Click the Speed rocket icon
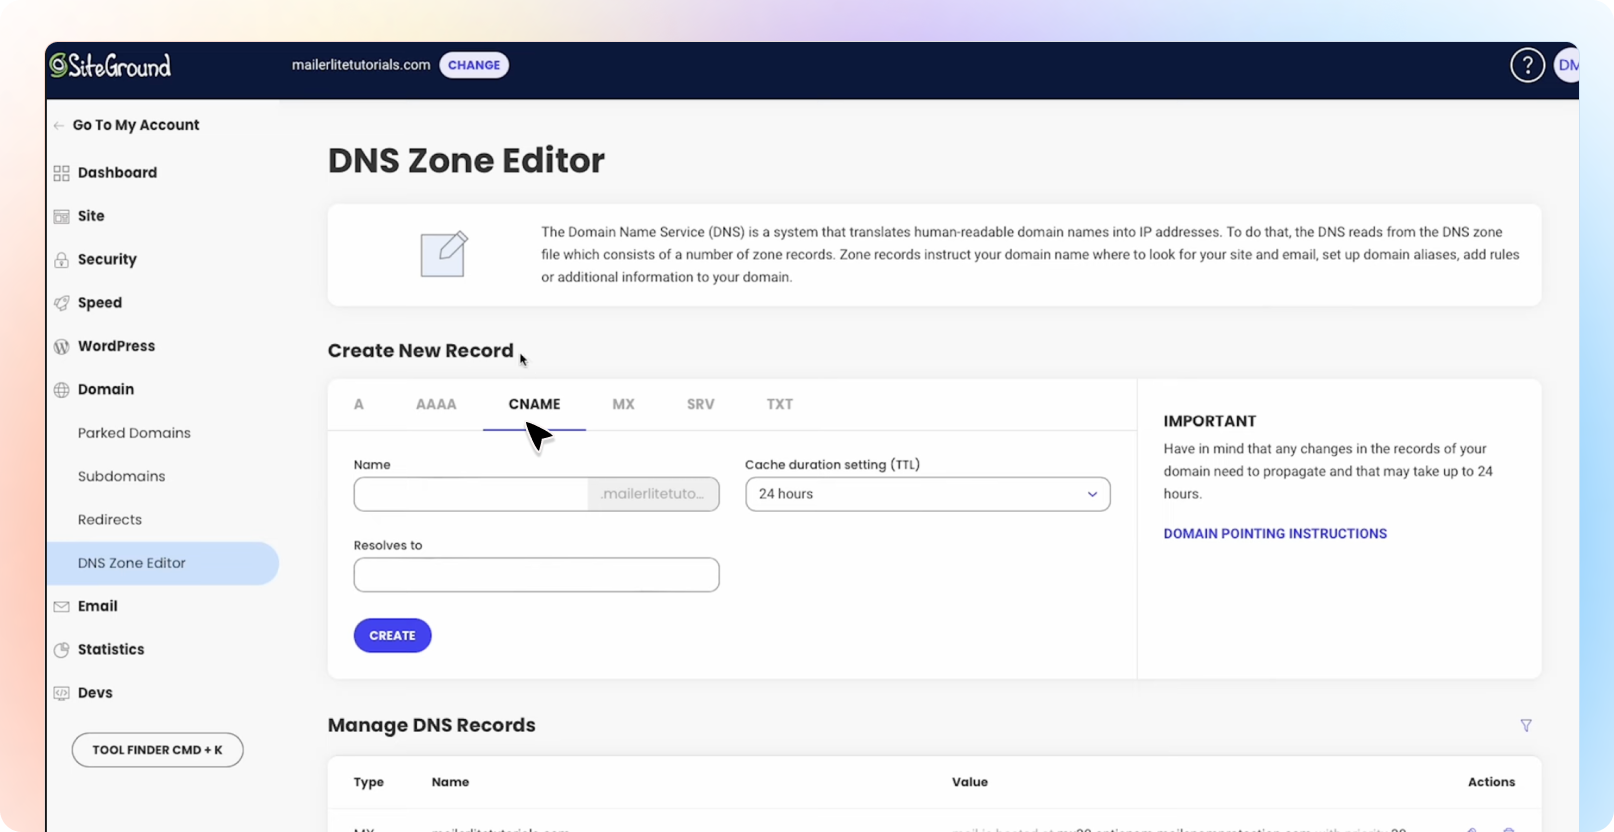1614x832 pixels. tap(61, 303)
